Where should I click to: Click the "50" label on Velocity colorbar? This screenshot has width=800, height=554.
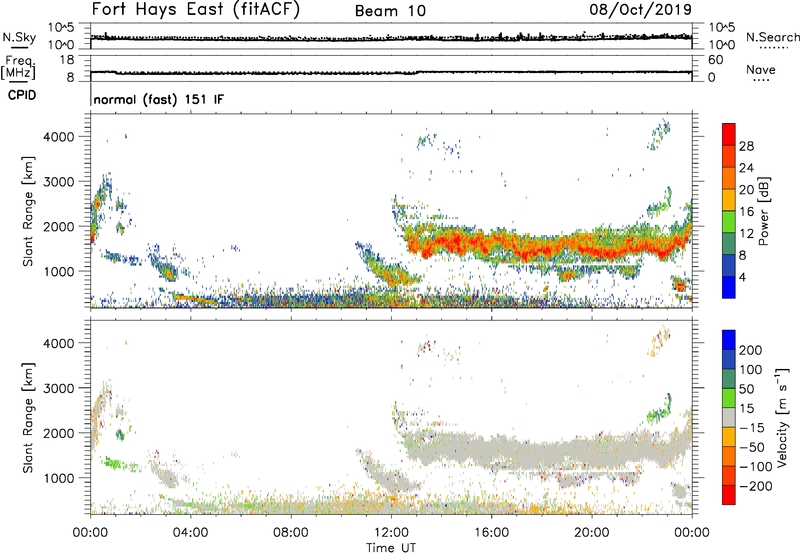[746, 389]
